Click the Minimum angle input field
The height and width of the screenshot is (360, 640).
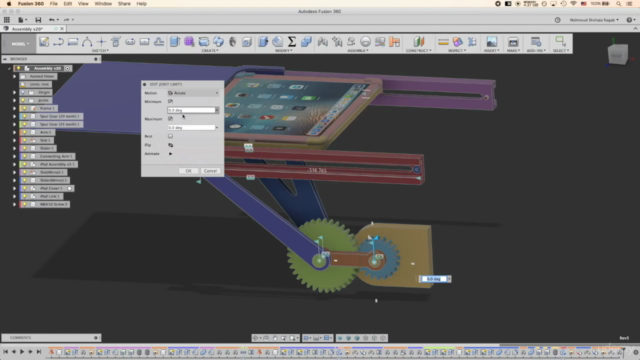point(191,110)
